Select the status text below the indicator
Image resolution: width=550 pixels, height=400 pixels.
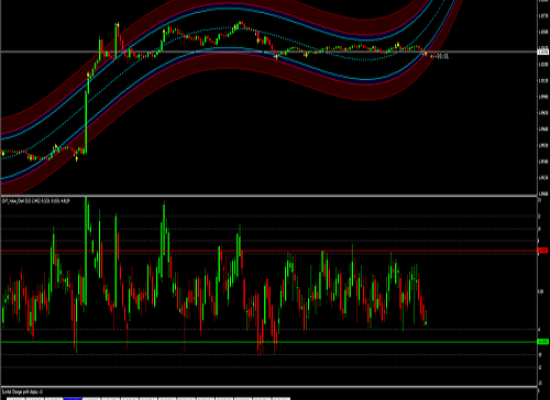pos(22,392)
